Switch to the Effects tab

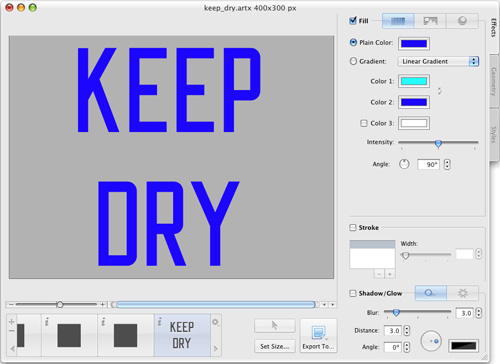[494, 28]
